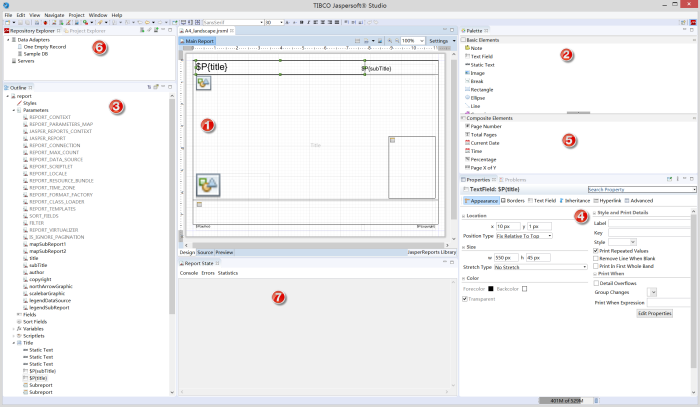Toggle the Transparent checkbox
This screenshot has height=407, width=700.
tap(462, 298)
